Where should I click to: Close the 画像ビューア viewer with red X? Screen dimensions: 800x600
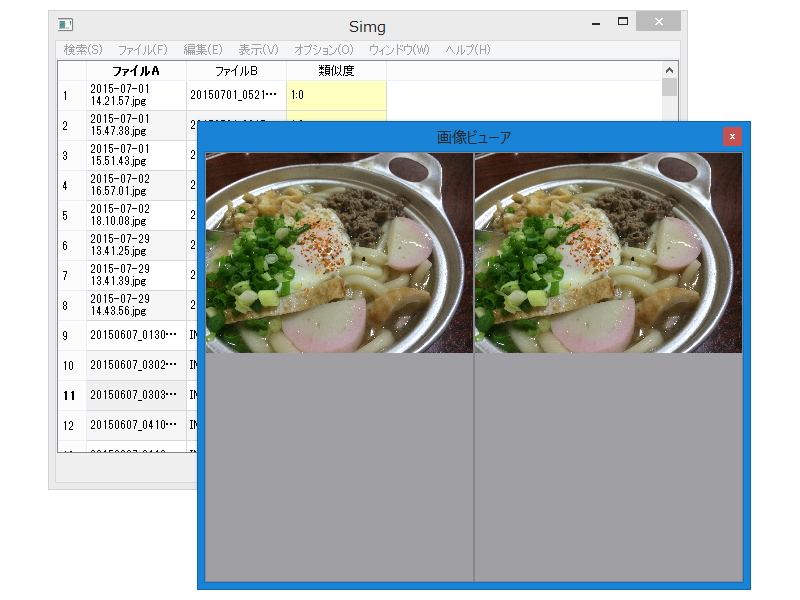[733, 136]
